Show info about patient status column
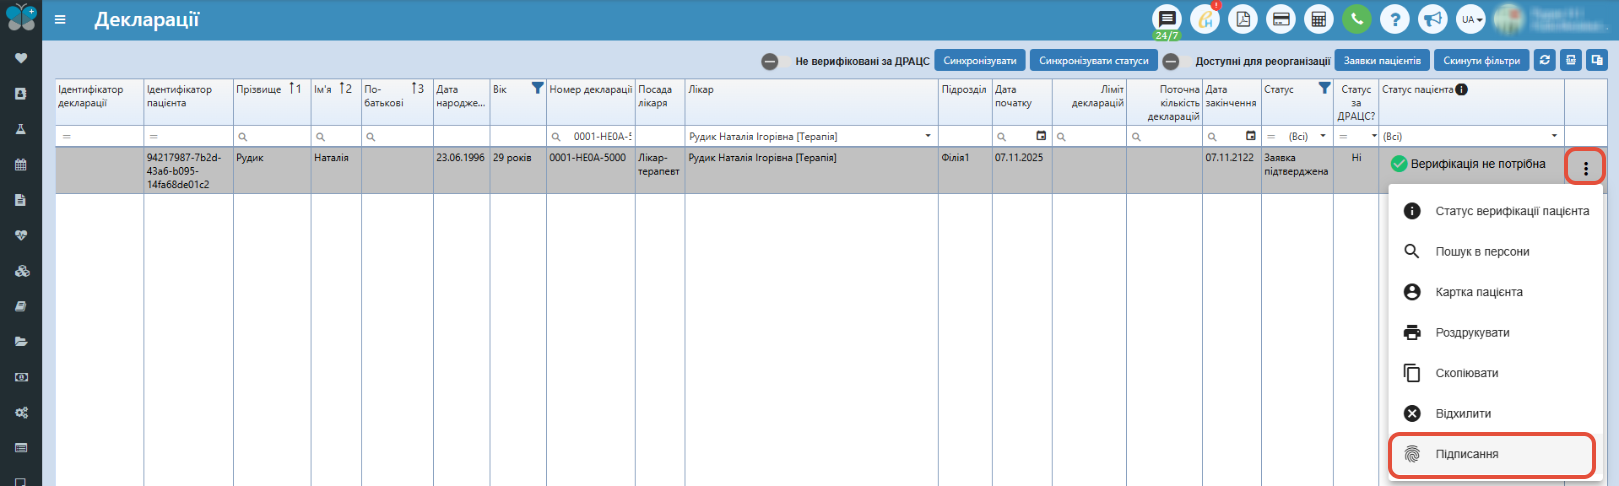This screenshot has width=1619, height=486. (x=1461, y=90)
